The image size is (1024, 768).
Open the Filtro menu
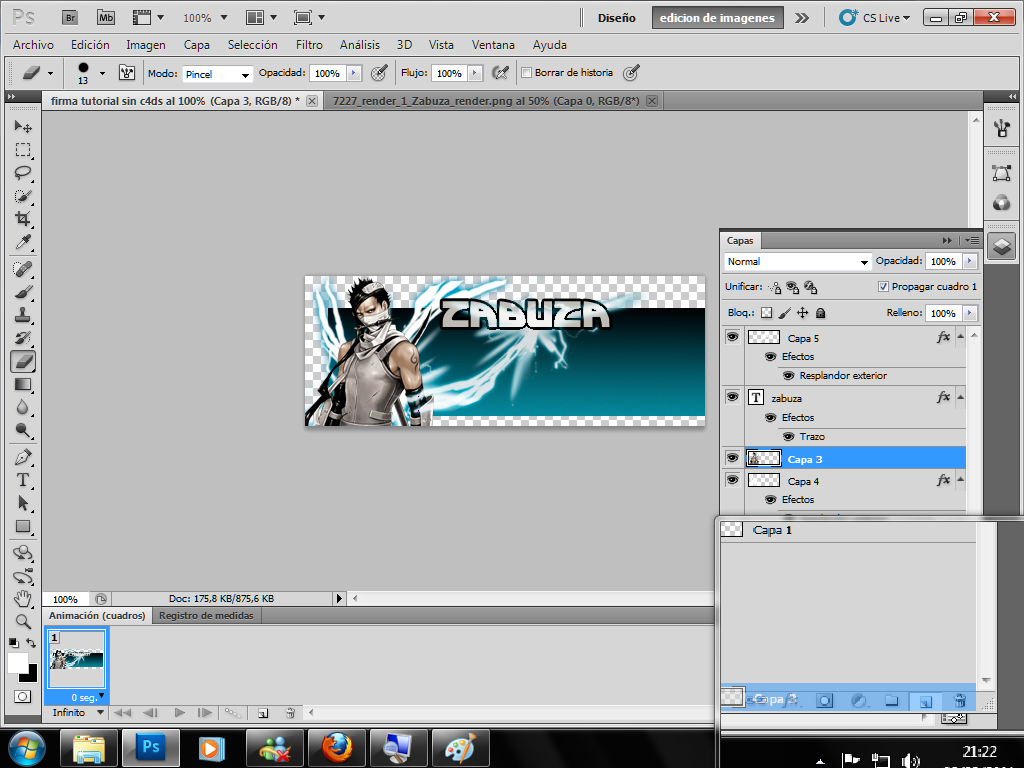coord(309,45)
